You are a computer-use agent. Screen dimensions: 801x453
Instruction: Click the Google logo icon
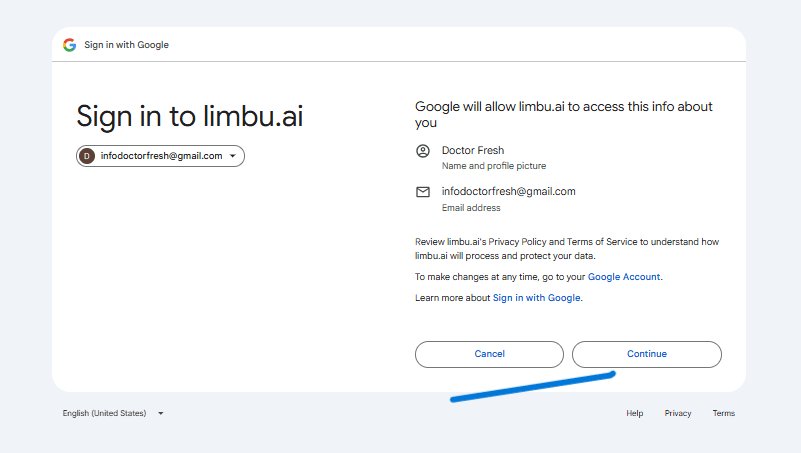pyautogui.click(x=69, y=45)
